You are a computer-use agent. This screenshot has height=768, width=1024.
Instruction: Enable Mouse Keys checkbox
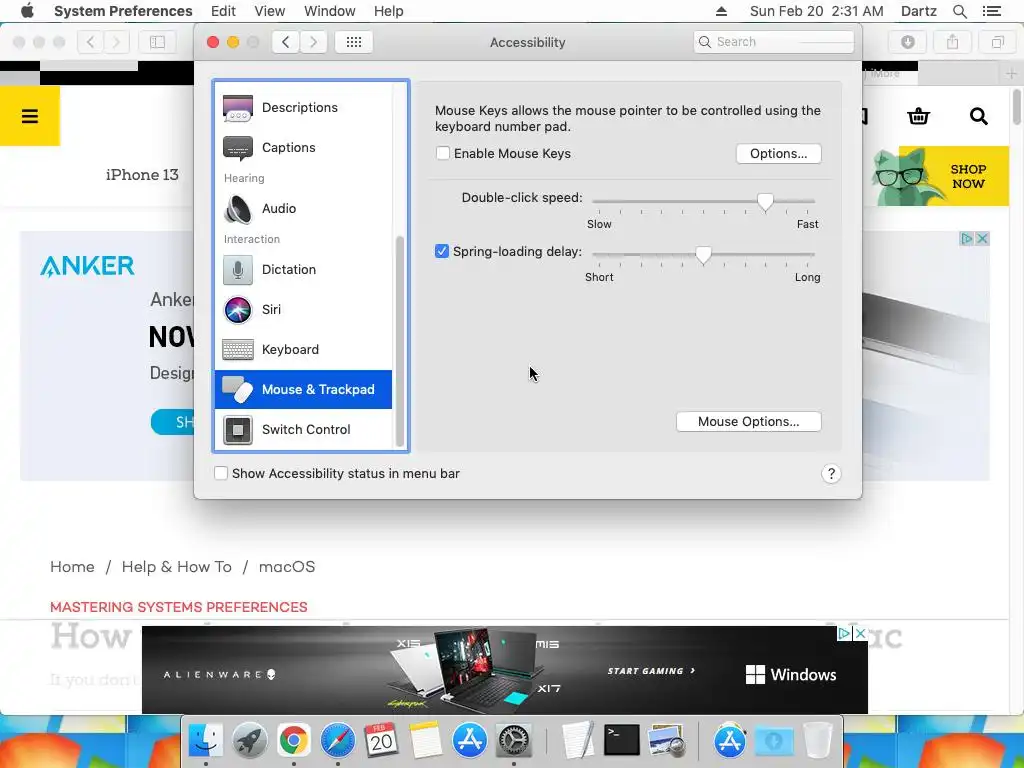443,153
